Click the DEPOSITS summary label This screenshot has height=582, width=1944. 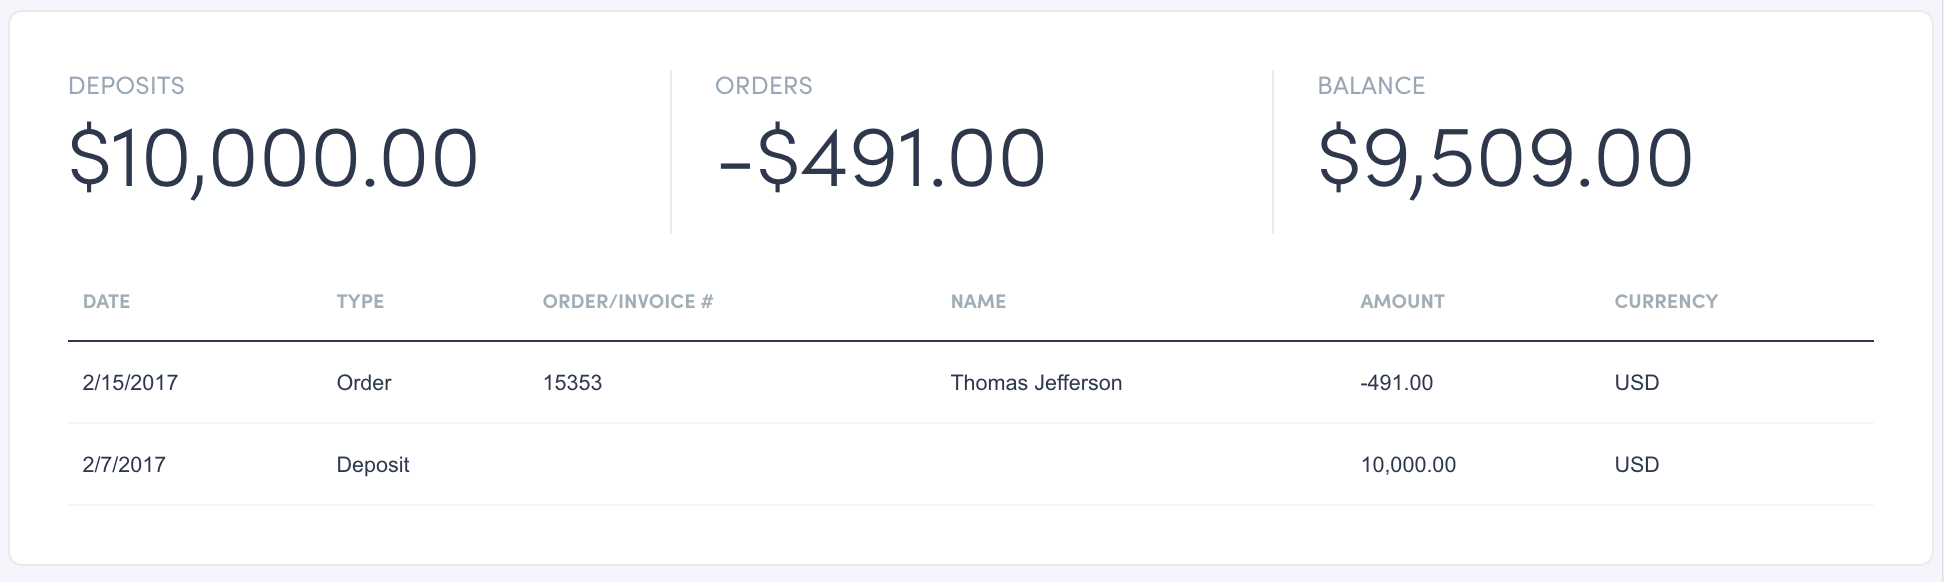tap(126, 85)
